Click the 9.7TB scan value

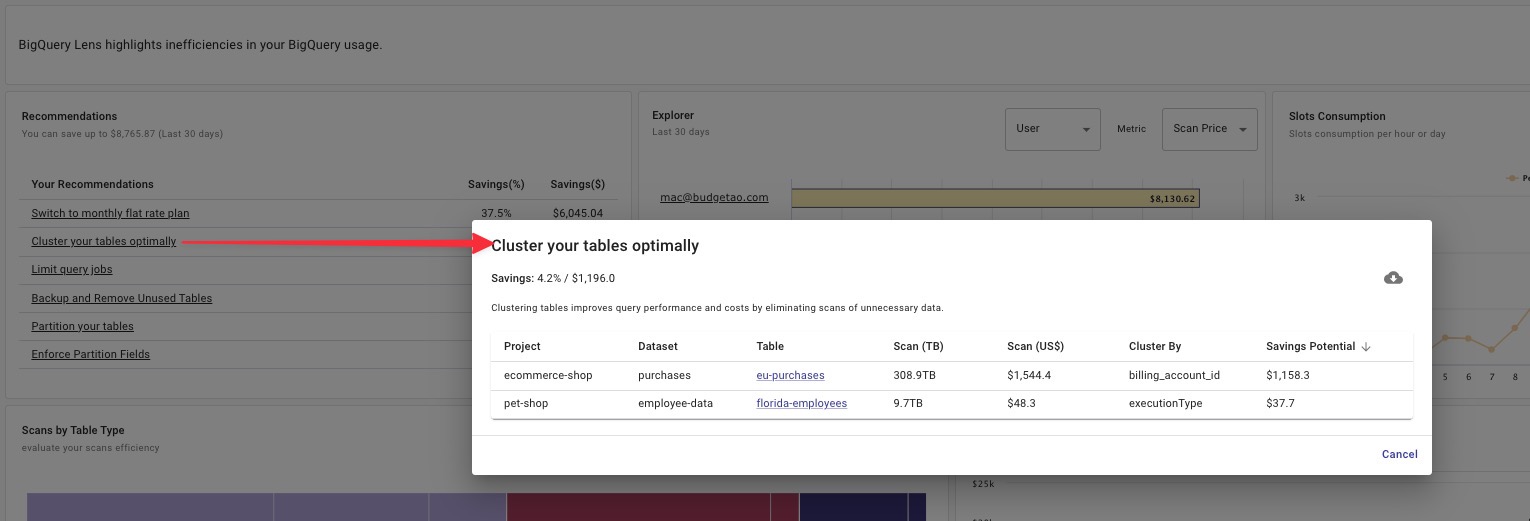[908, 403]
